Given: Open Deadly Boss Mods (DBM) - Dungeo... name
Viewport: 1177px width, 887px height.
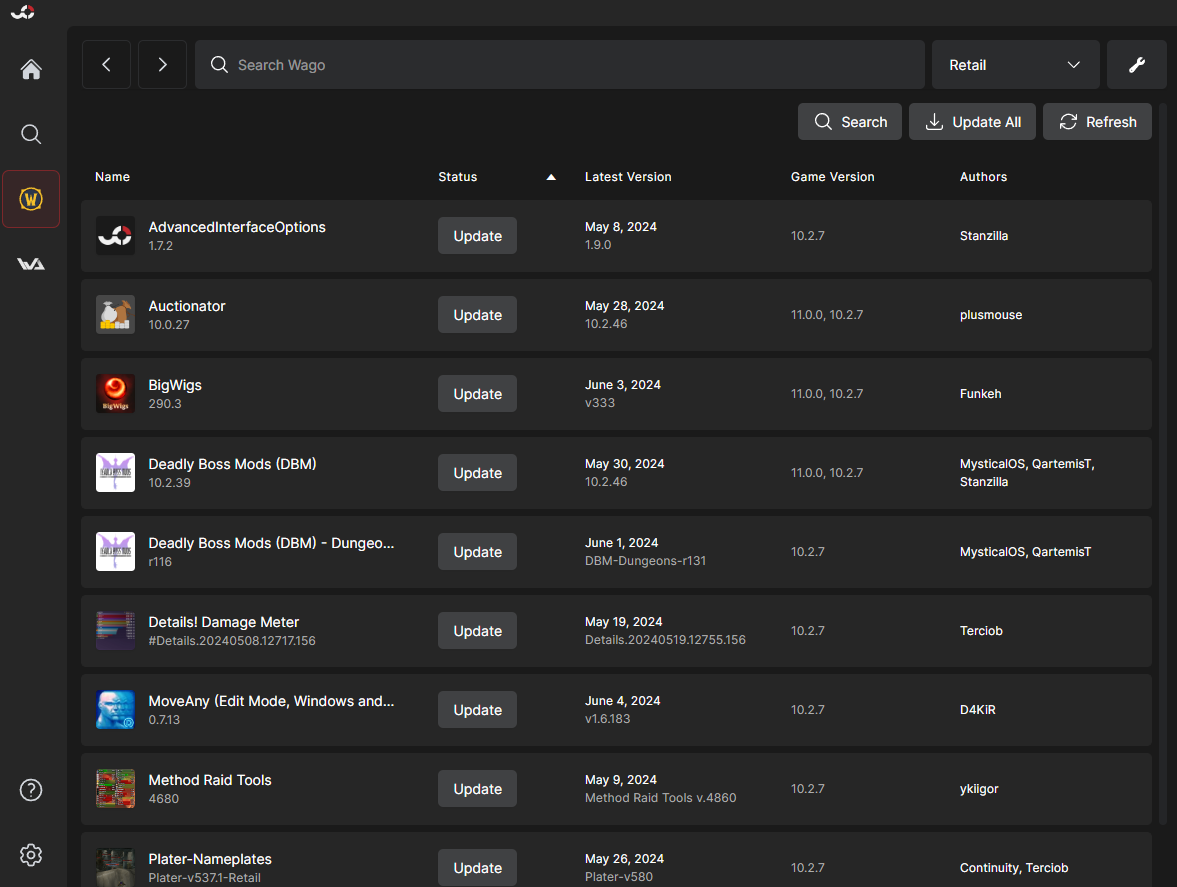Looking at the screenshot, I should pyautogui.click(x=271, y=543).
